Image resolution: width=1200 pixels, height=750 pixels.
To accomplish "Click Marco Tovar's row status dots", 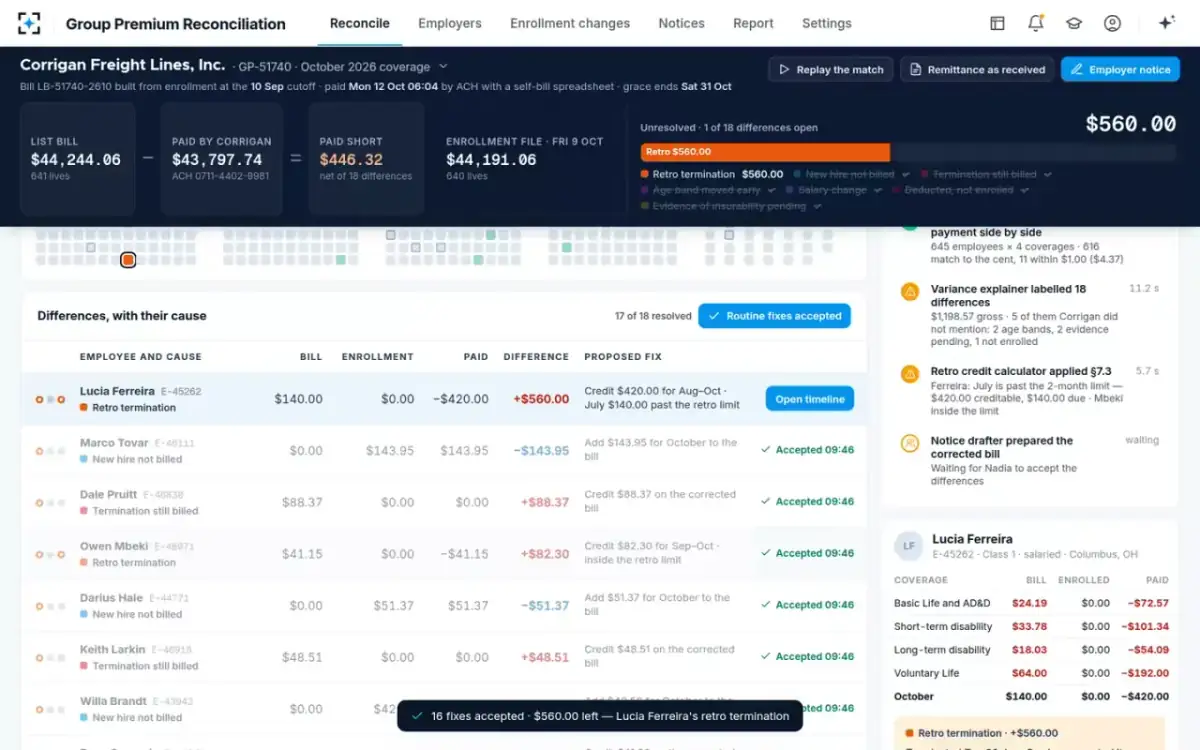I will pos(50,451).
